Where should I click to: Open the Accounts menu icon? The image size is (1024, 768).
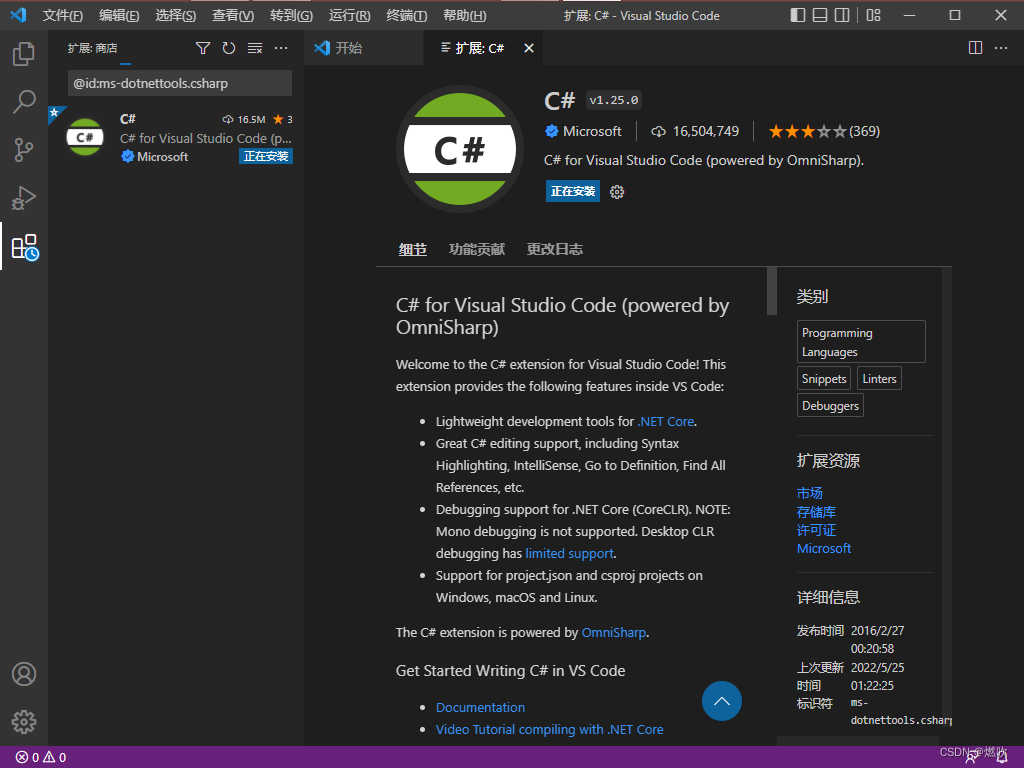click(x=24, y=674)
